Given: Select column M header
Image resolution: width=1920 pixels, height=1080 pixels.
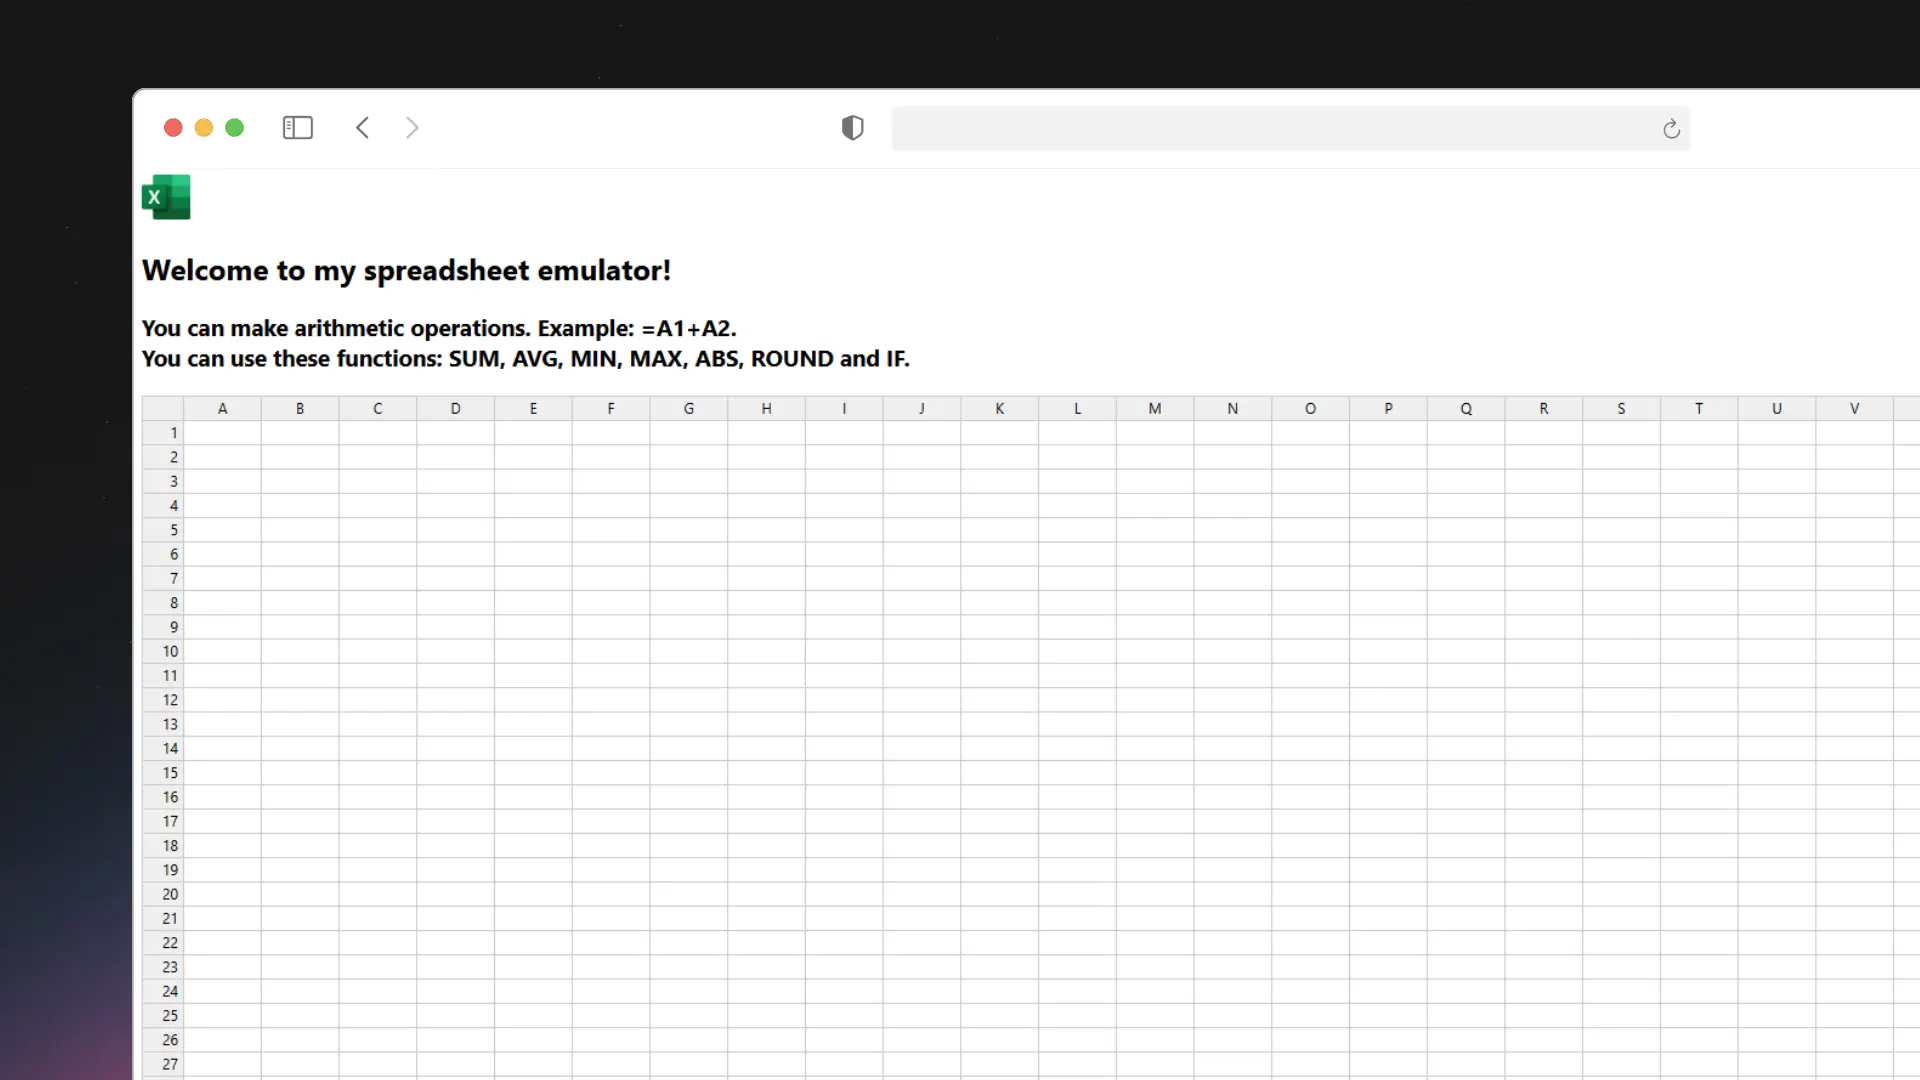Looking at the screenshot, I should [1154, 408].
